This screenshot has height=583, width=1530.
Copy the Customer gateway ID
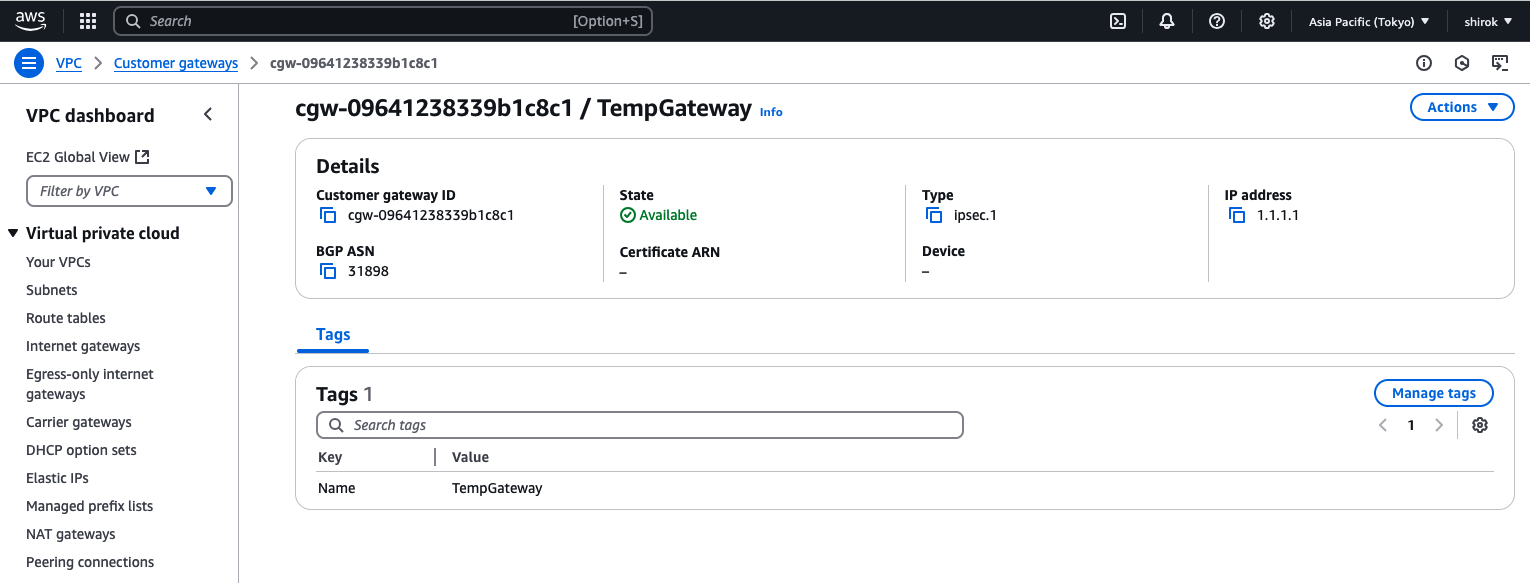point(327,214)
